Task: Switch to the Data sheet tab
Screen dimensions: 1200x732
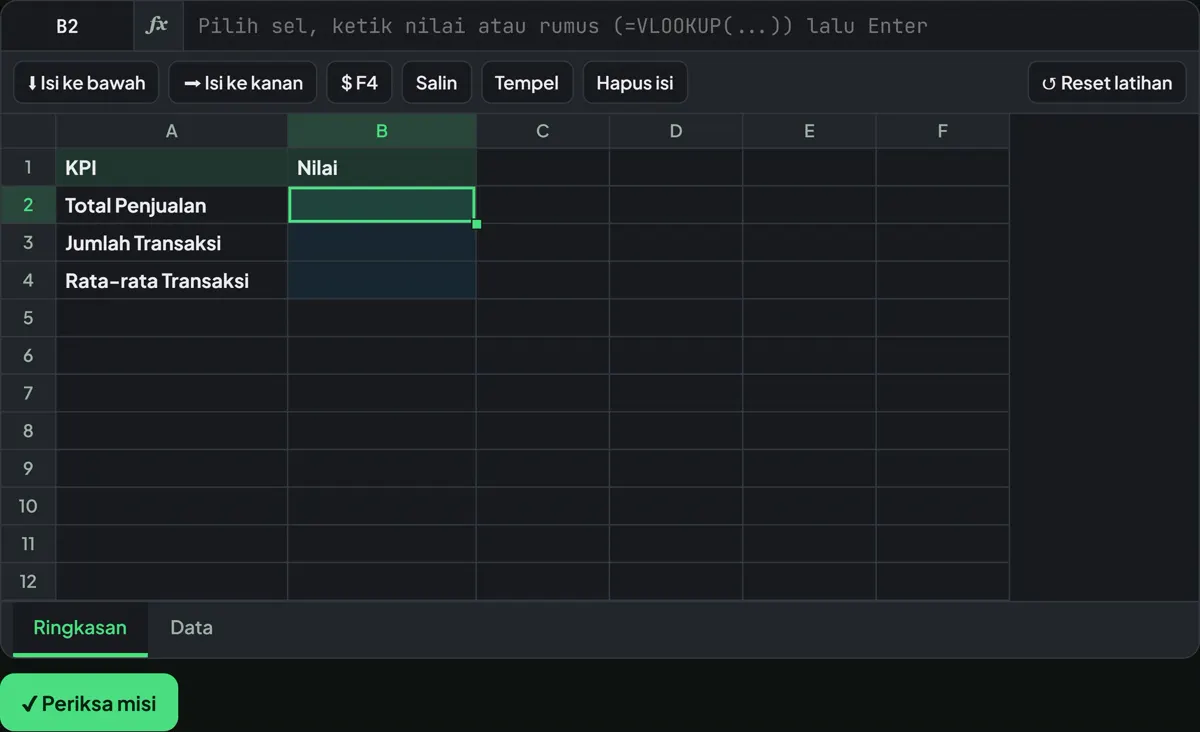Action: tap(191, 628)
